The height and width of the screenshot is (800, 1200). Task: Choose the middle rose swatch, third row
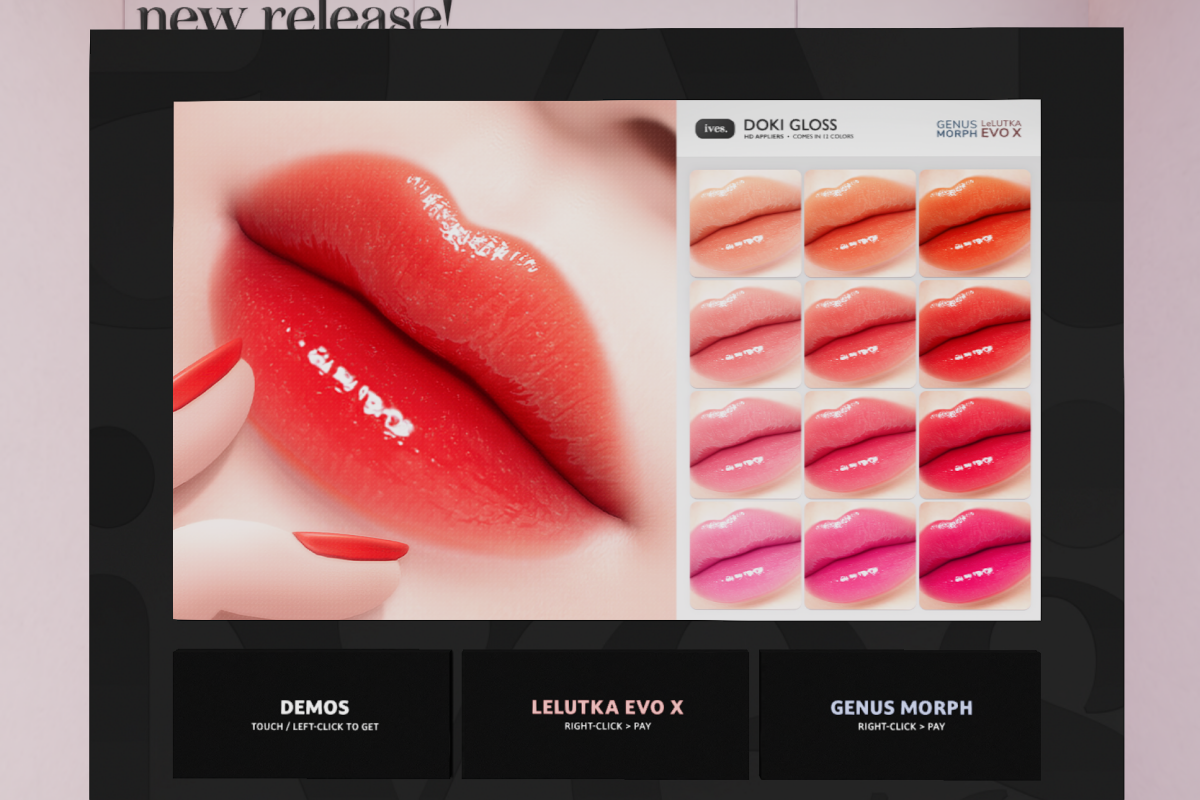point(860,444)
